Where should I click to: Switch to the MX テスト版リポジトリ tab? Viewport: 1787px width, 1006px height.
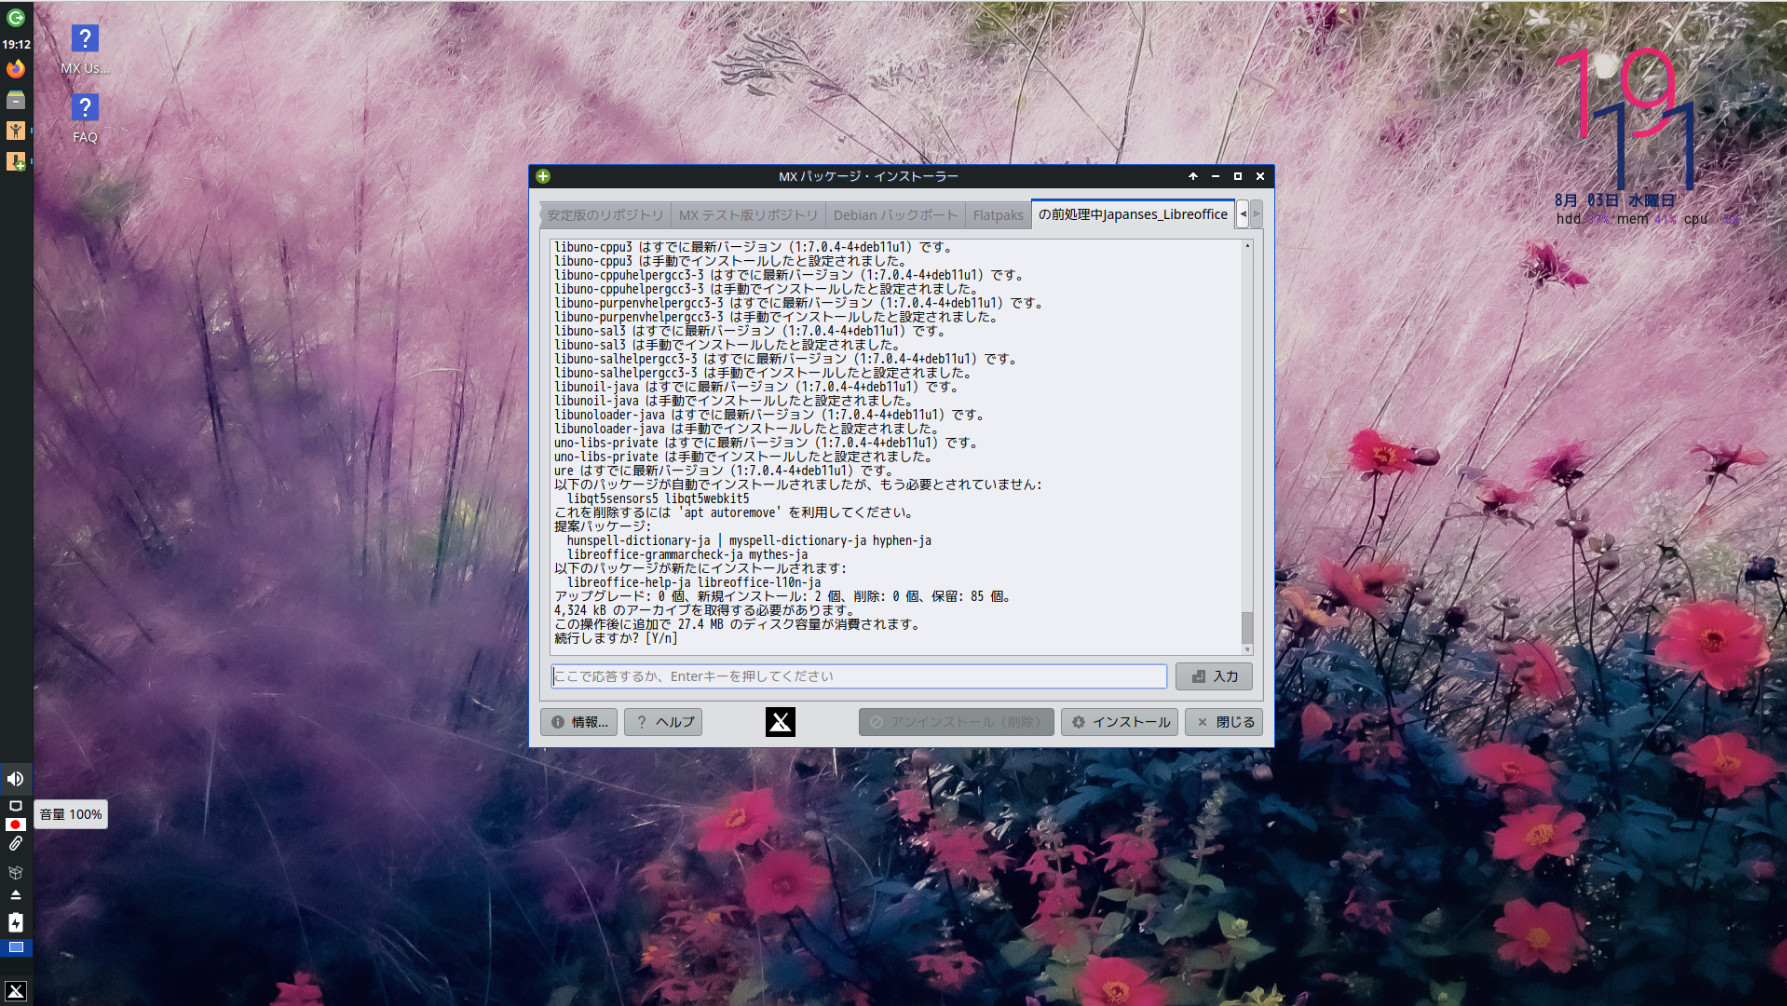[748, 215]
